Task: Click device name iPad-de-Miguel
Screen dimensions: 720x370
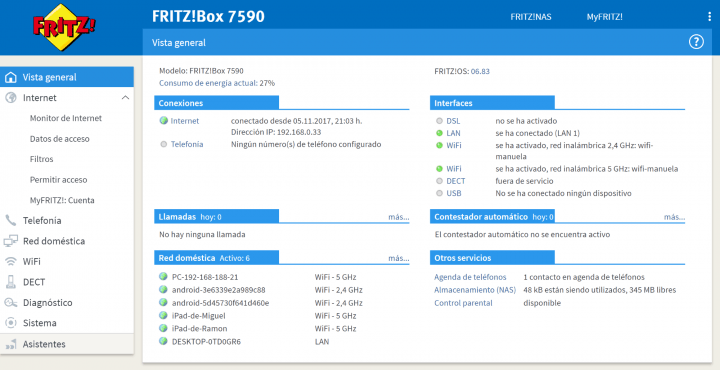Action: coord(198,316)
